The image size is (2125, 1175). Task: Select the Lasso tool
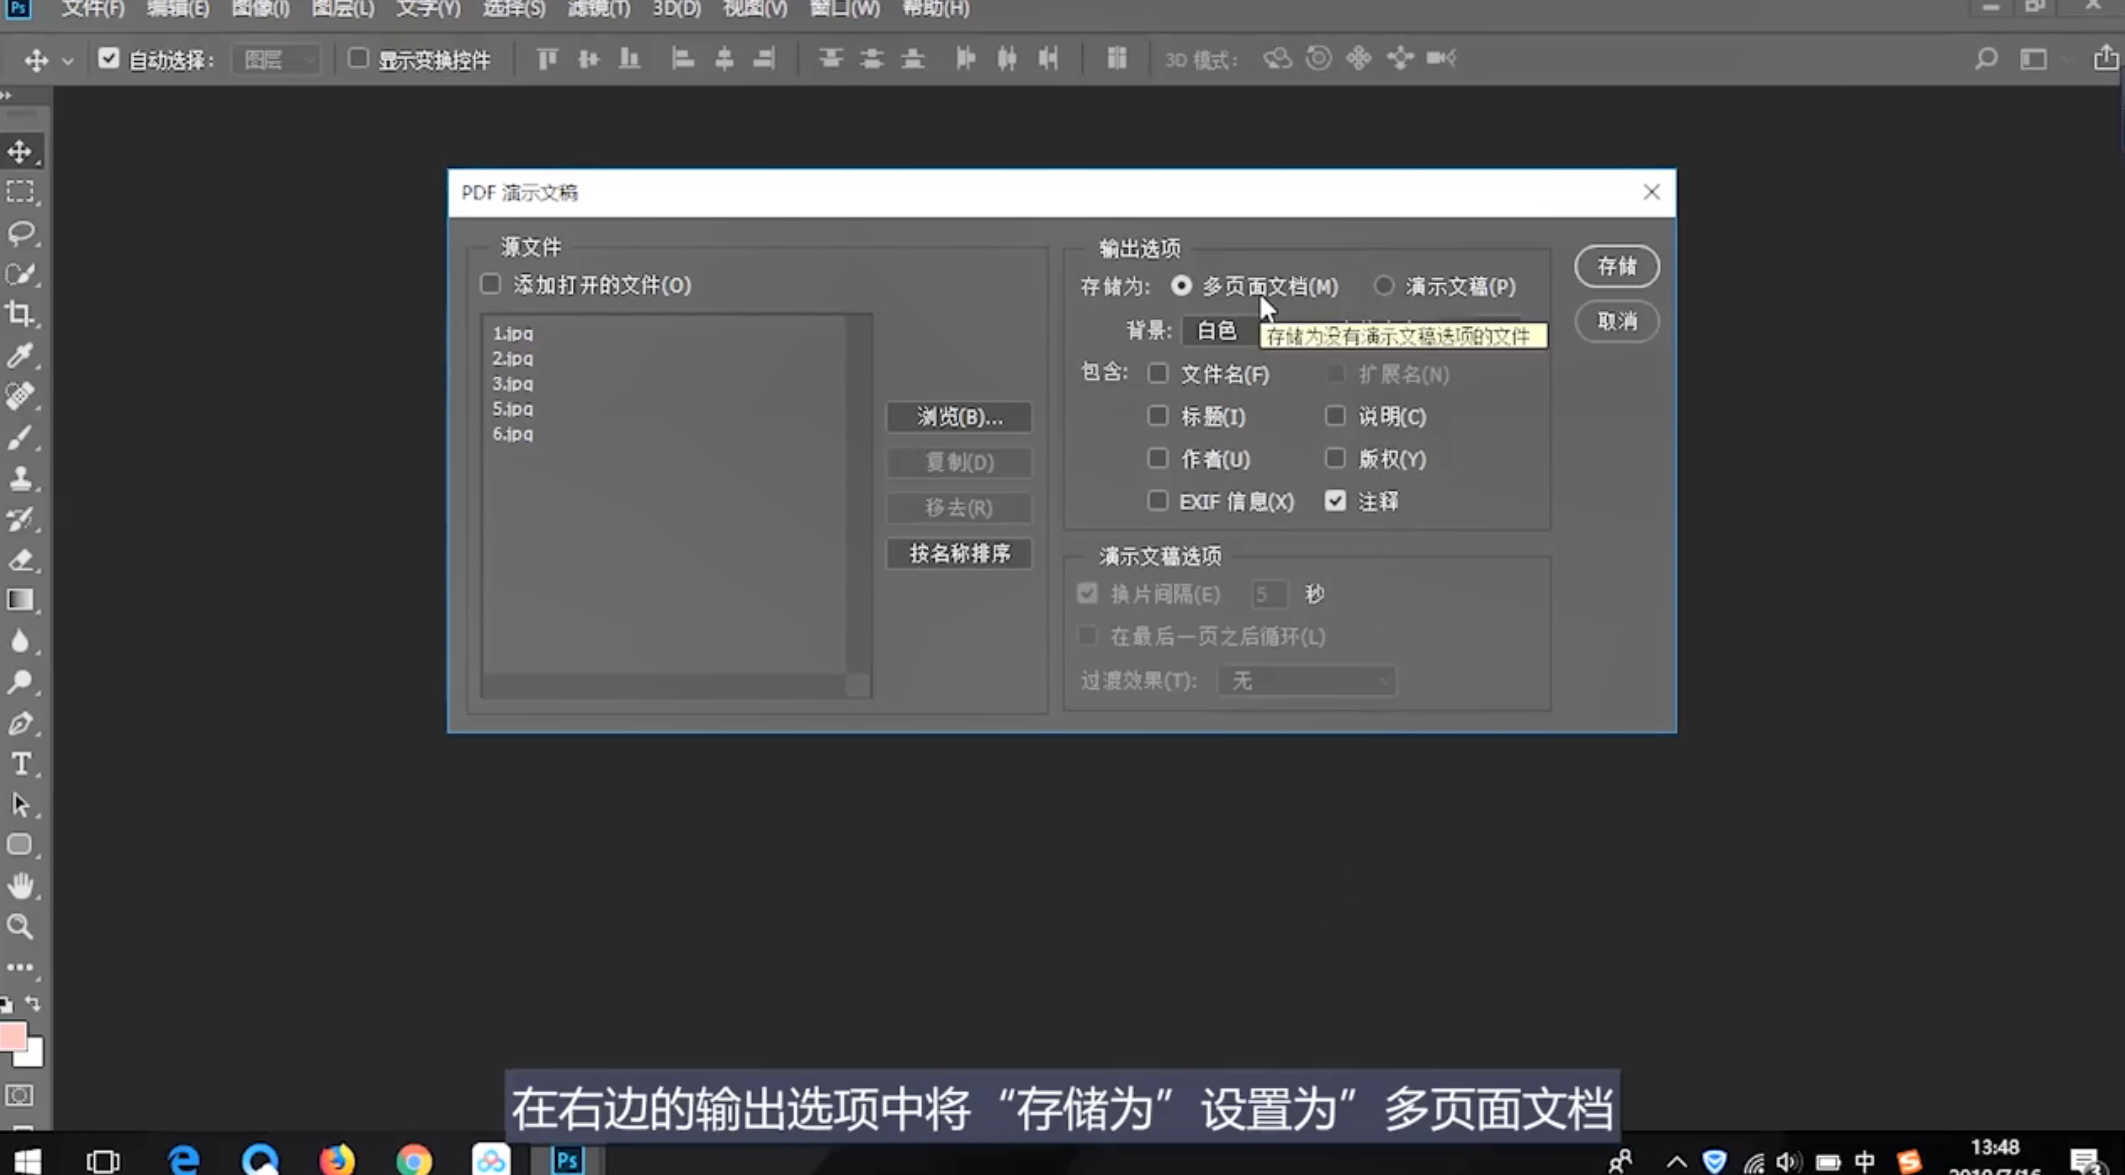tap(20, 233)
